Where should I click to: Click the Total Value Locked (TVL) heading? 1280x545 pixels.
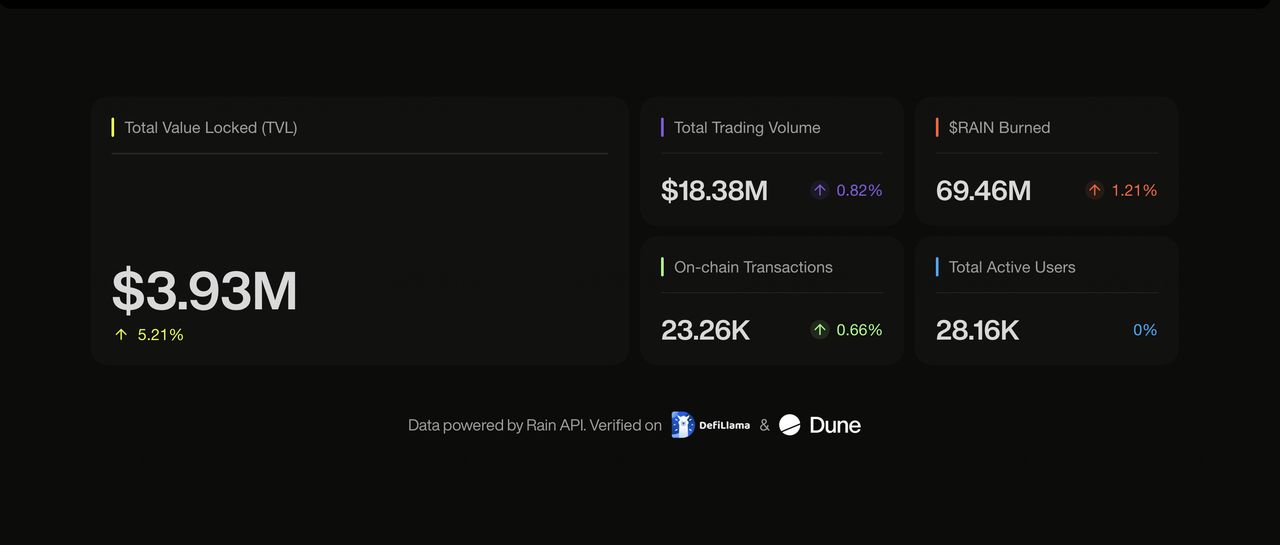[210, 128]
